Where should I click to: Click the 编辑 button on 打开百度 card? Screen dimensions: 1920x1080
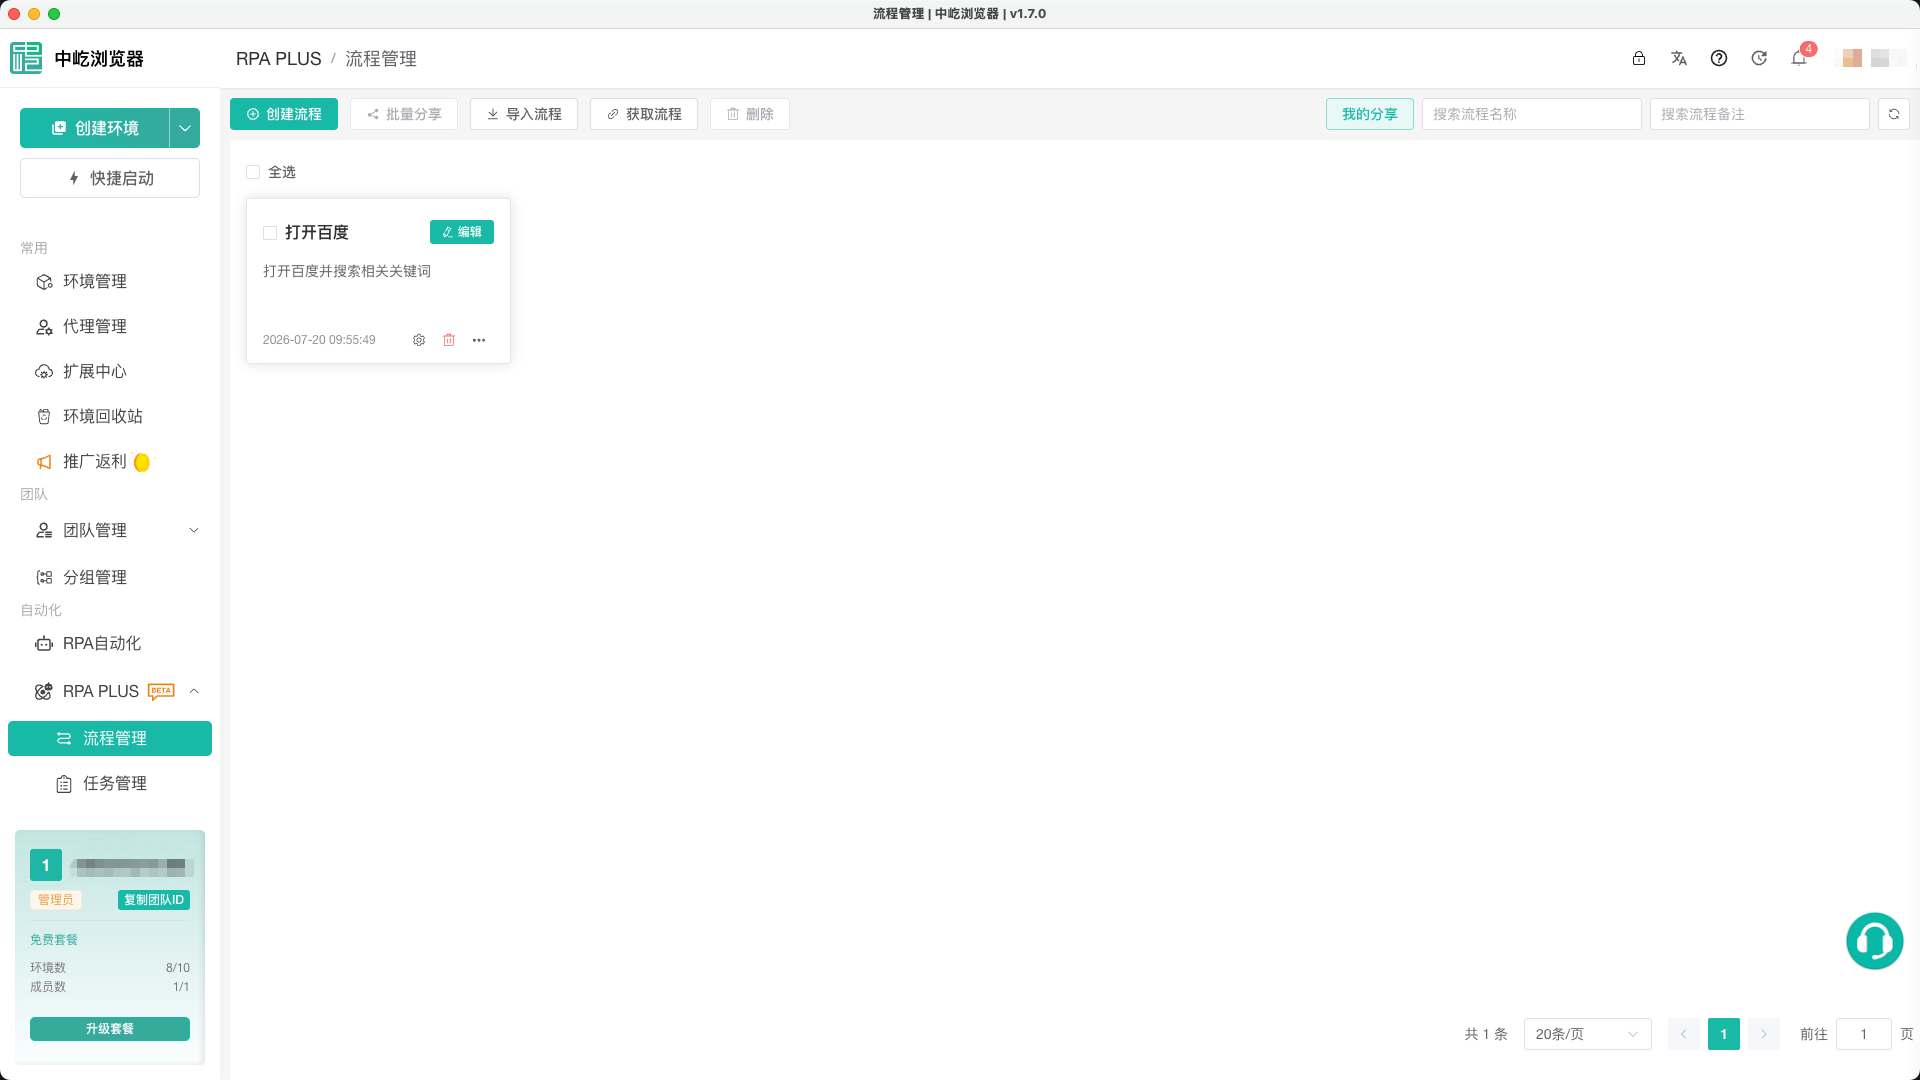point(462,232)
